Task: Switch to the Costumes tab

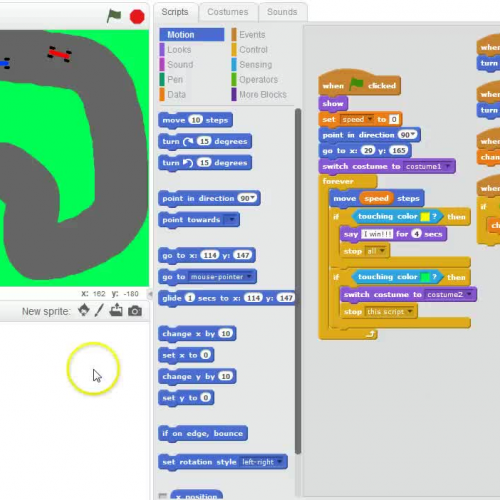Action: (228, 12)
